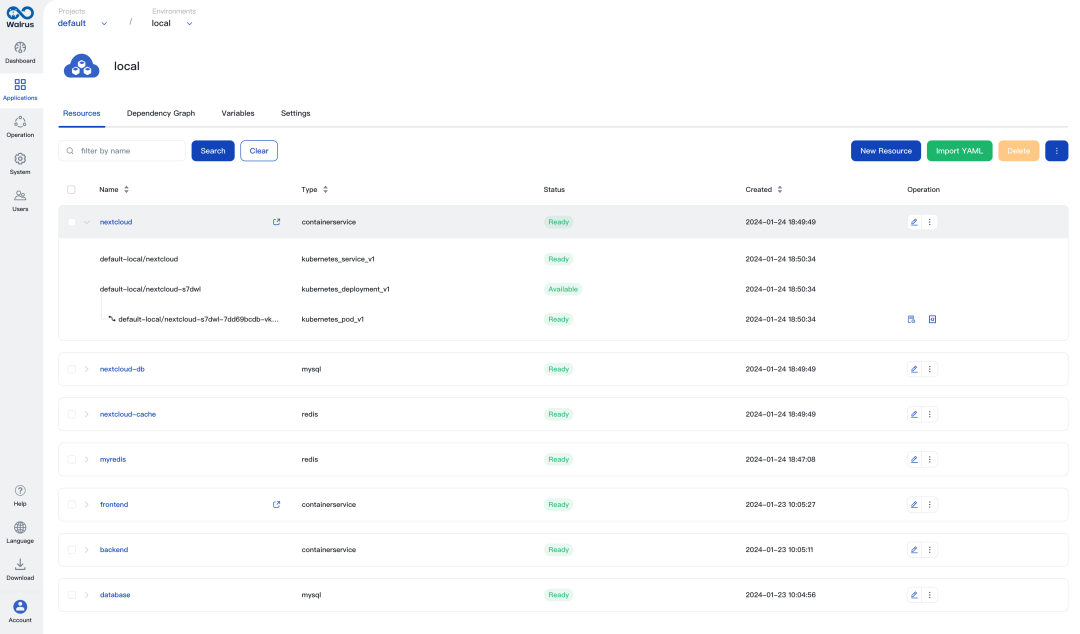Open more actions for nextcloud-db
The width and height of the screenshot is (1080, 634).
(x=929, y=369)
